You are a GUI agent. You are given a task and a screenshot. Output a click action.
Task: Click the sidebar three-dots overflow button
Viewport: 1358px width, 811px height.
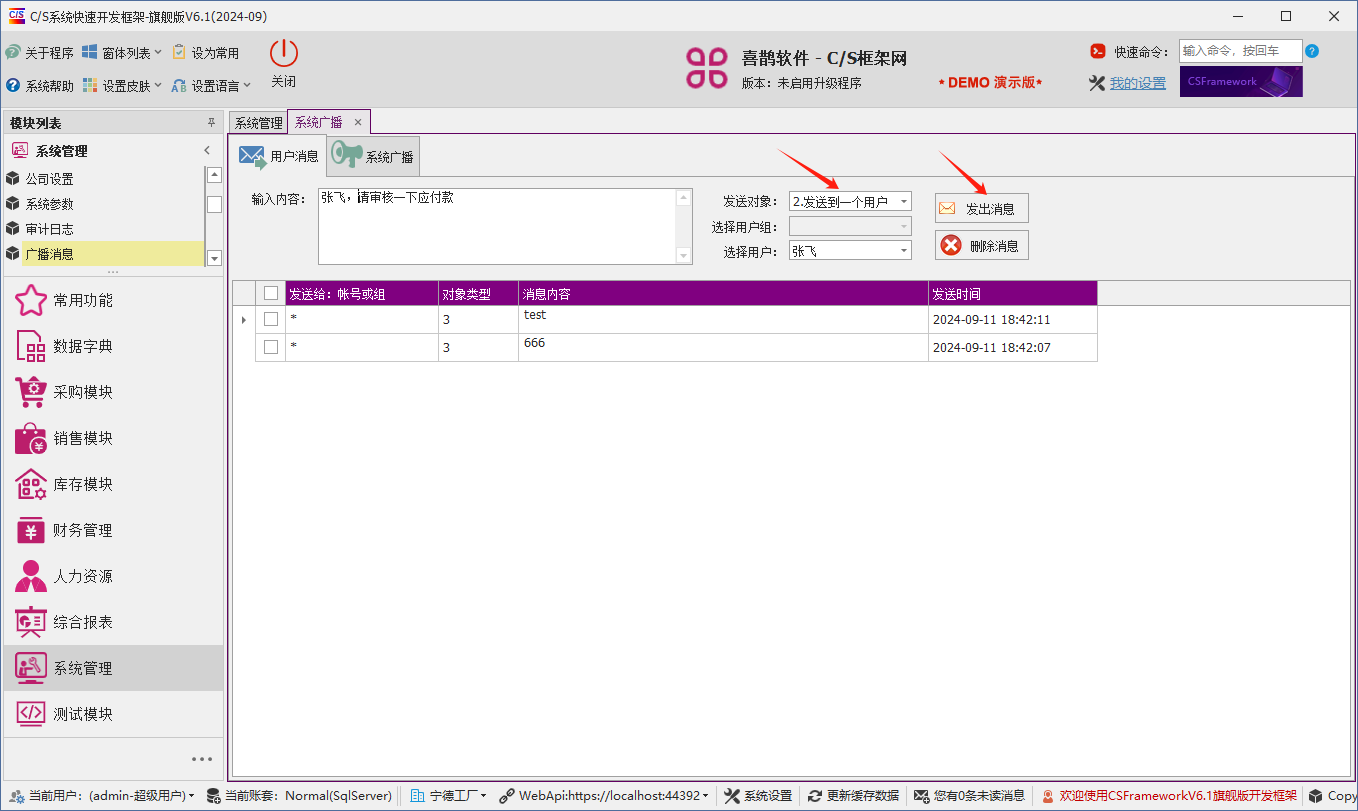pos(202,759)
